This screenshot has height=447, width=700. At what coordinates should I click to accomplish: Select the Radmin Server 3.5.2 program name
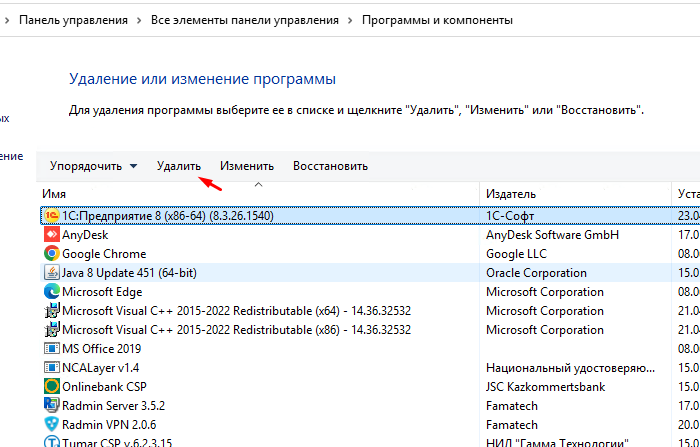click(x=113, y=405)
